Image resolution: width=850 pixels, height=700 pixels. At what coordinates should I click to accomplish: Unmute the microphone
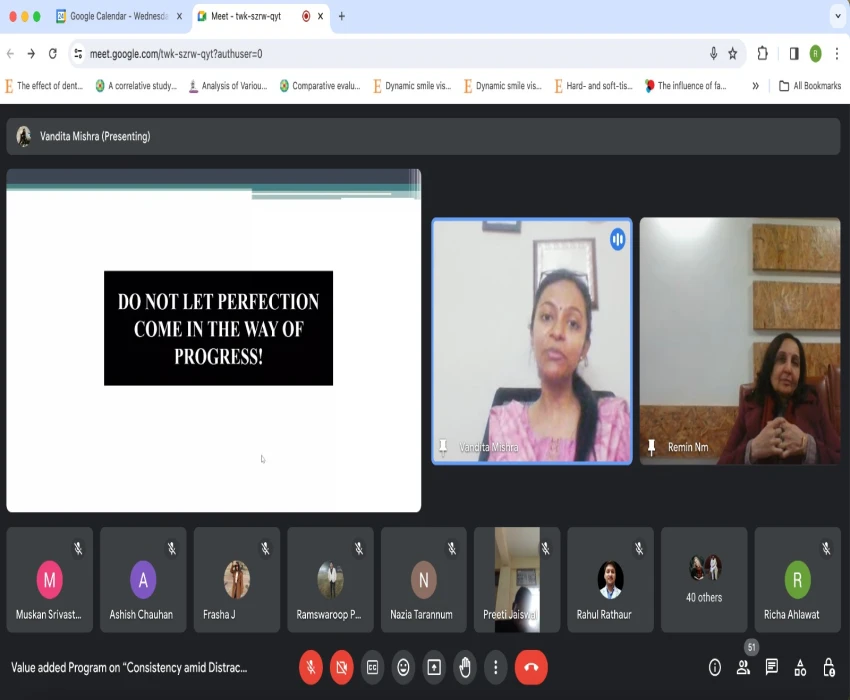[311, 667]
